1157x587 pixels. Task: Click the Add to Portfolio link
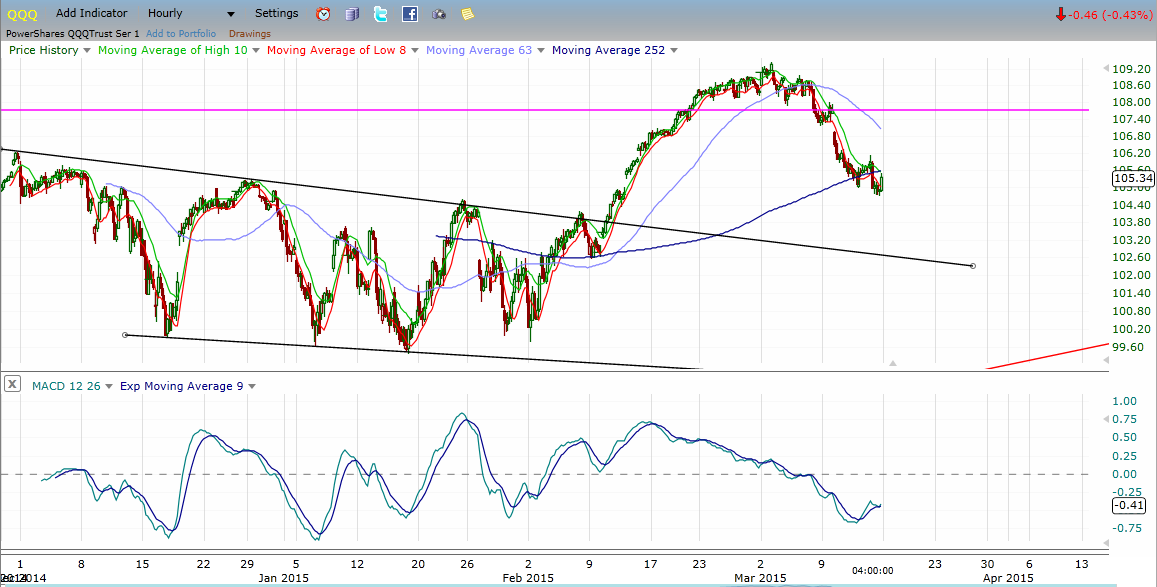point(181,34)
